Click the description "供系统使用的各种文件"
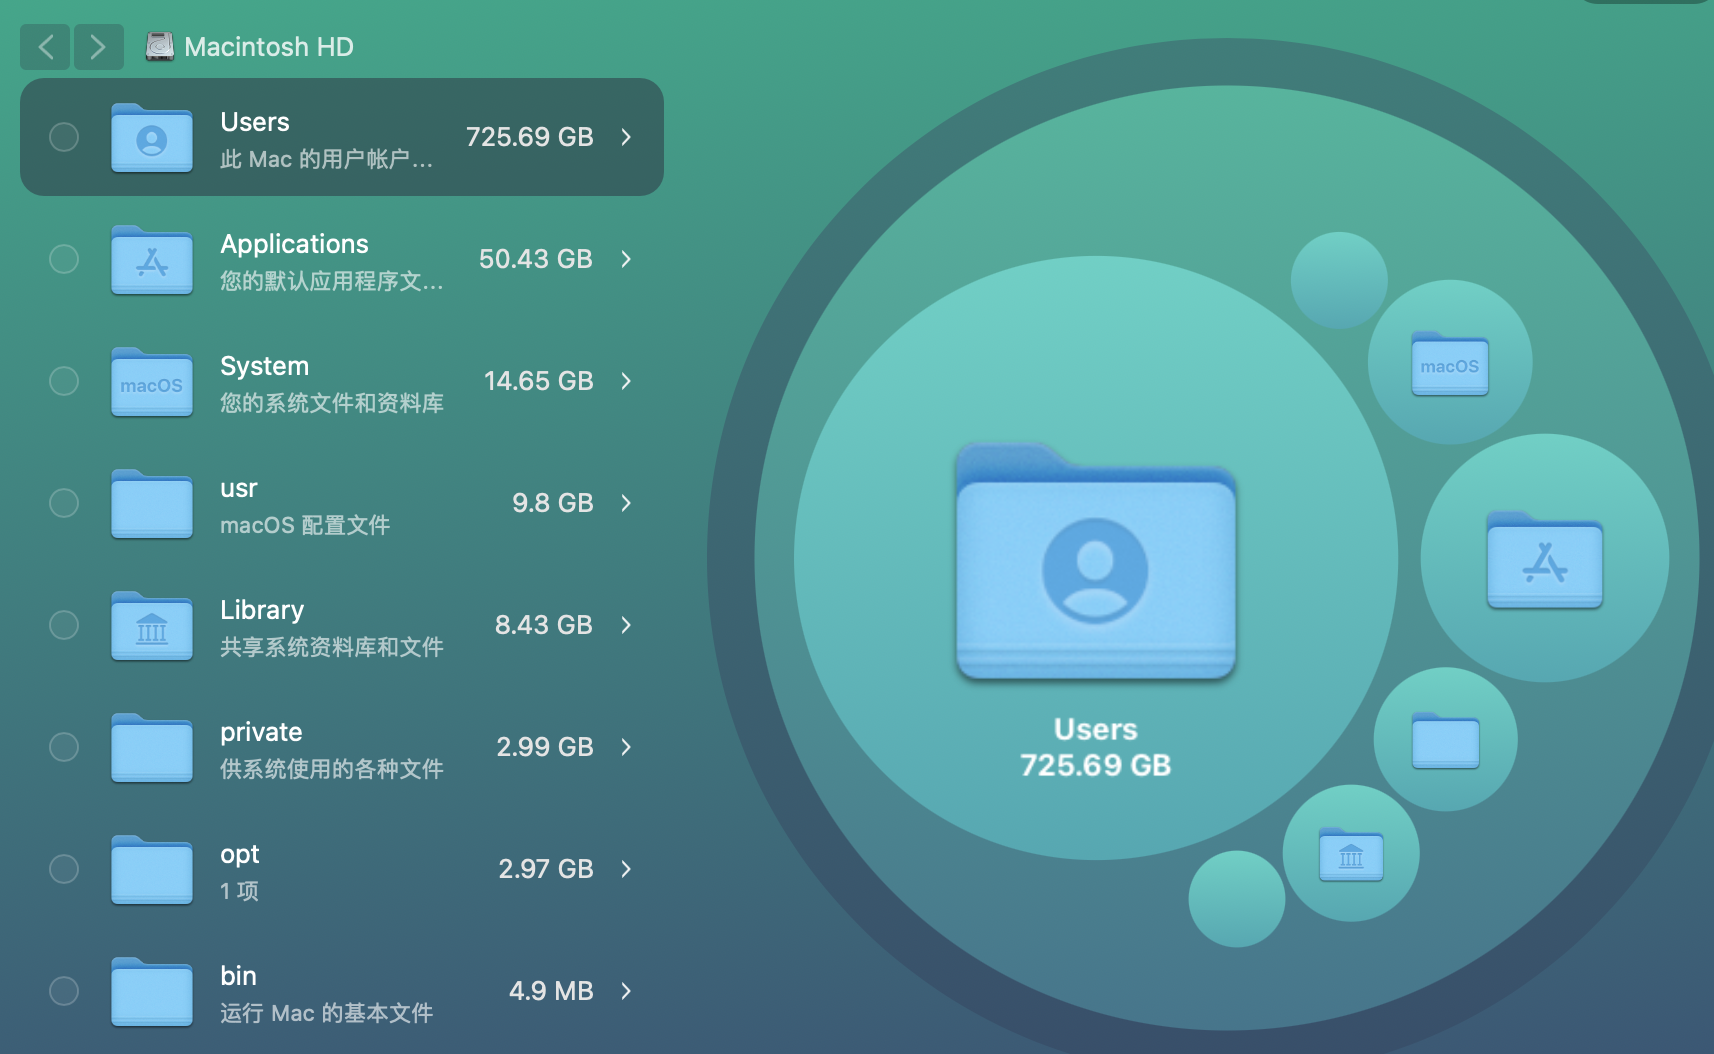The image size is (1714, 1054). (332, 770)
